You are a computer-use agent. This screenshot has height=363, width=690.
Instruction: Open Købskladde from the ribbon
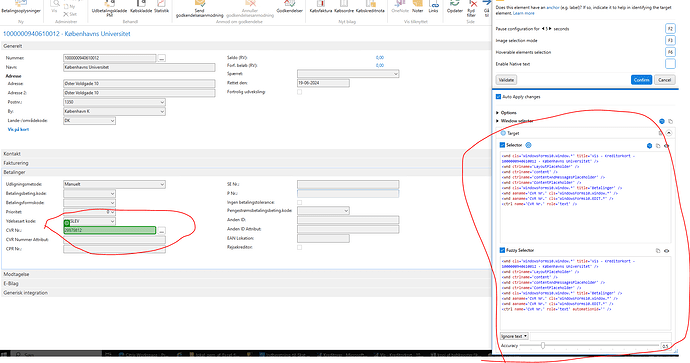pos(141,7)
